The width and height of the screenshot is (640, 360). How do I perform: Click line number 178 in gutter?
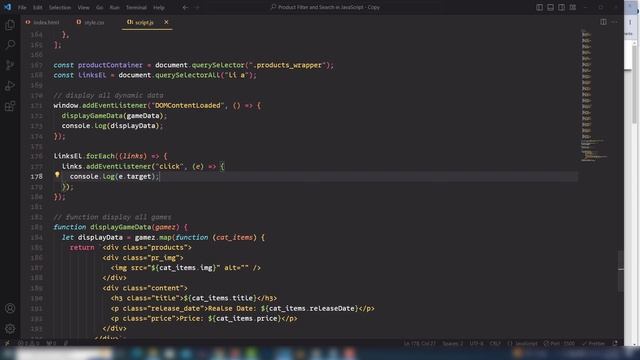pyautogui.click(x=36, y=176)
